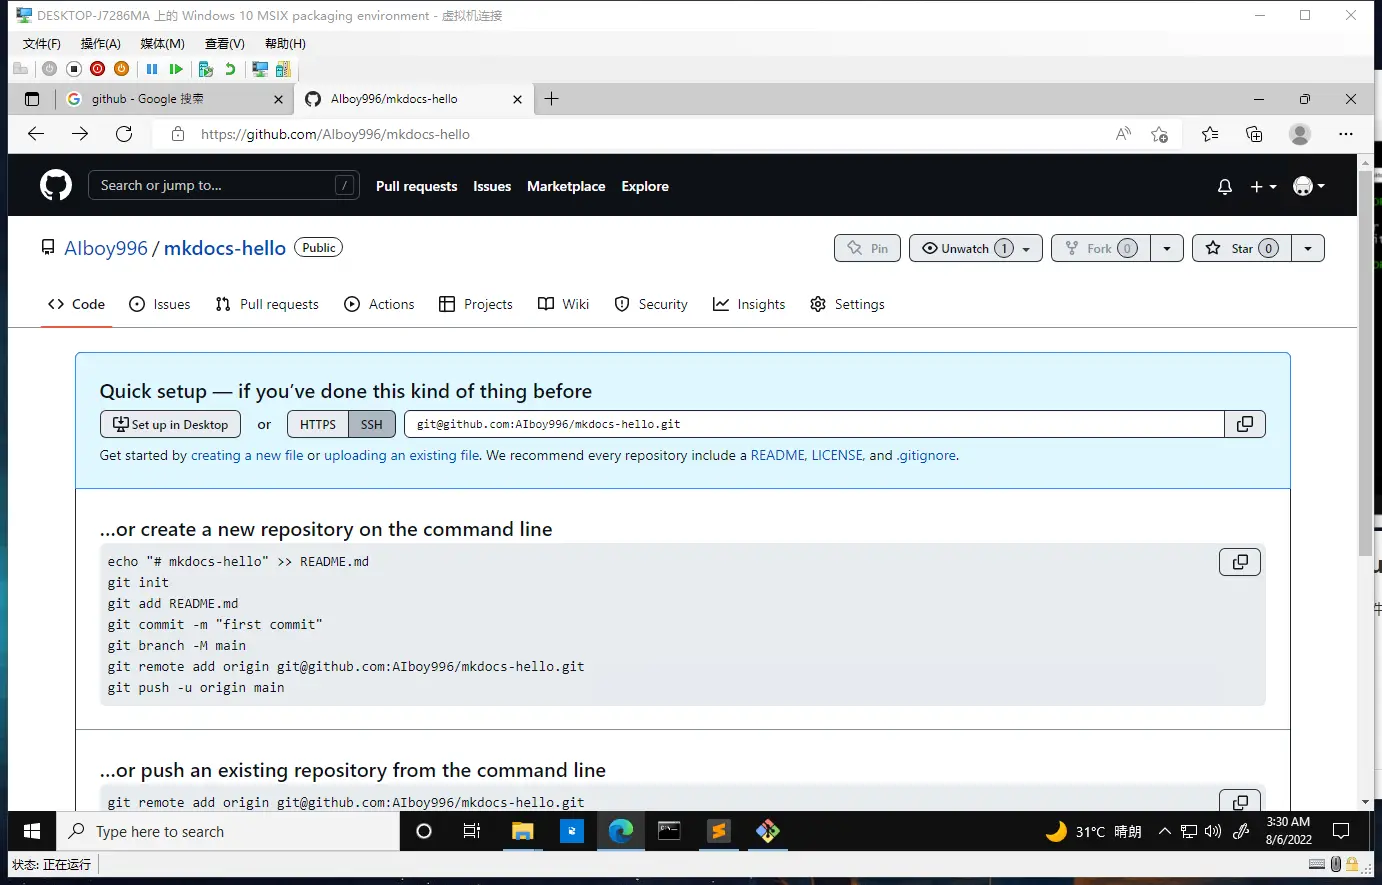Follow the creating a new file link
Image resolution: width=1382 pixels, height=885 pixels.
[247, 455]
